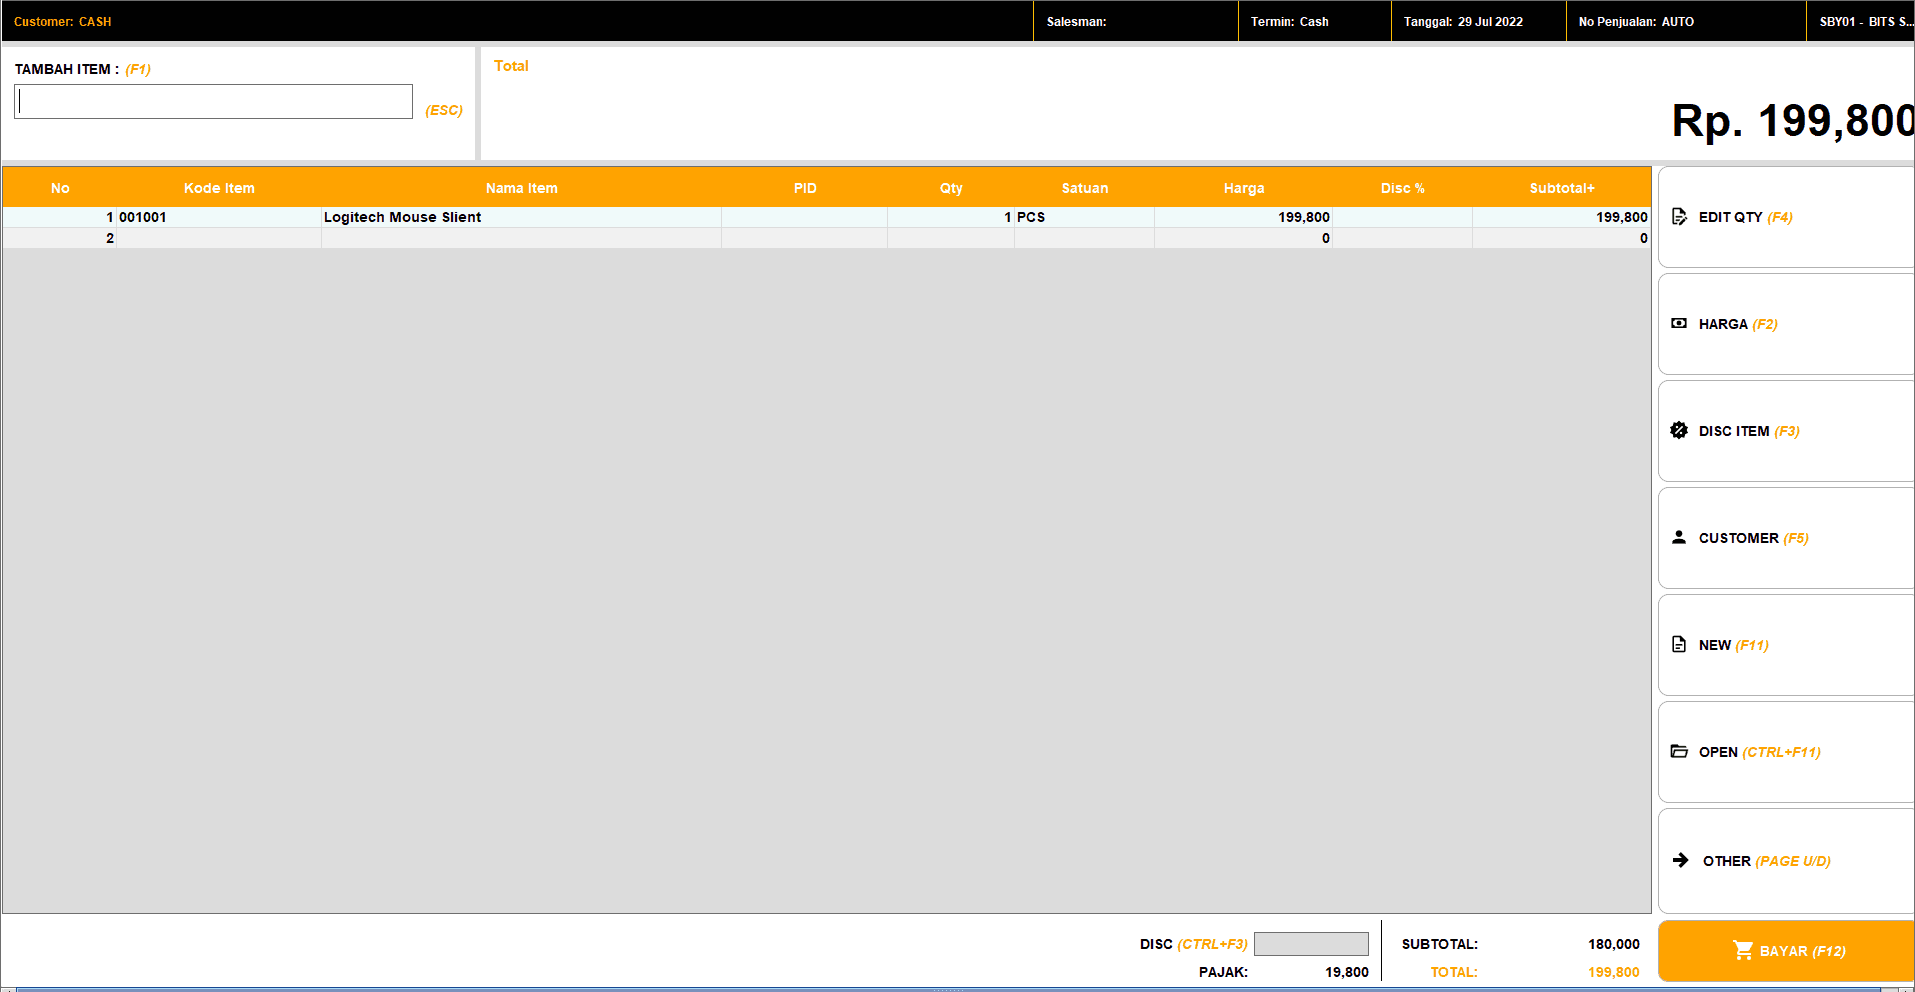Click No Penjualan: AUTO field
Screen dimensions: 1915x992
tap(1686, 21)
